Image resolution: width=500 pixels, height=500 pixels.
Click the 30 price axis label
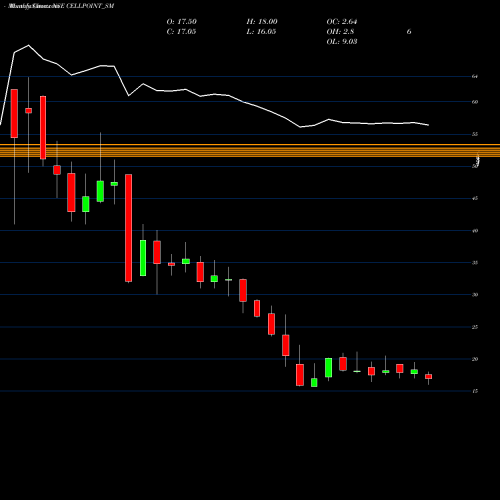click(475, 295)
